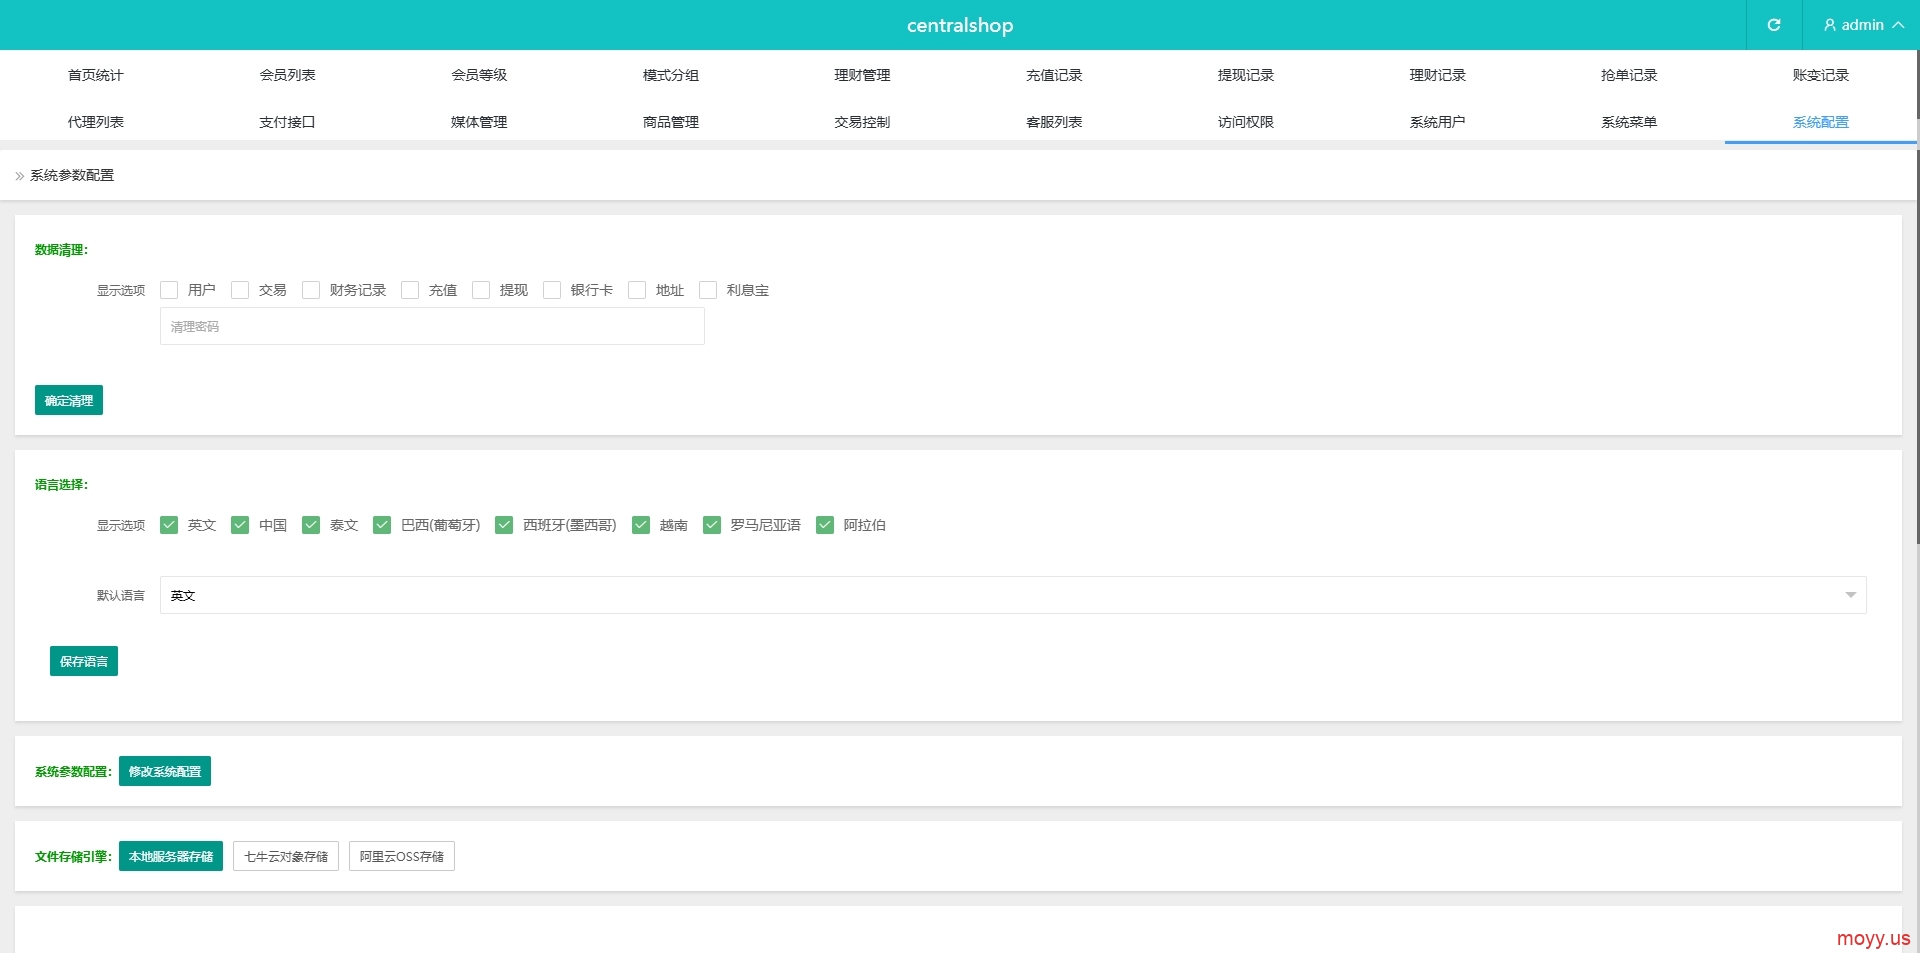The width and height of the screenshot is (1920, 953).
Task: Open the 代理列表 menu
Action: 96,122
